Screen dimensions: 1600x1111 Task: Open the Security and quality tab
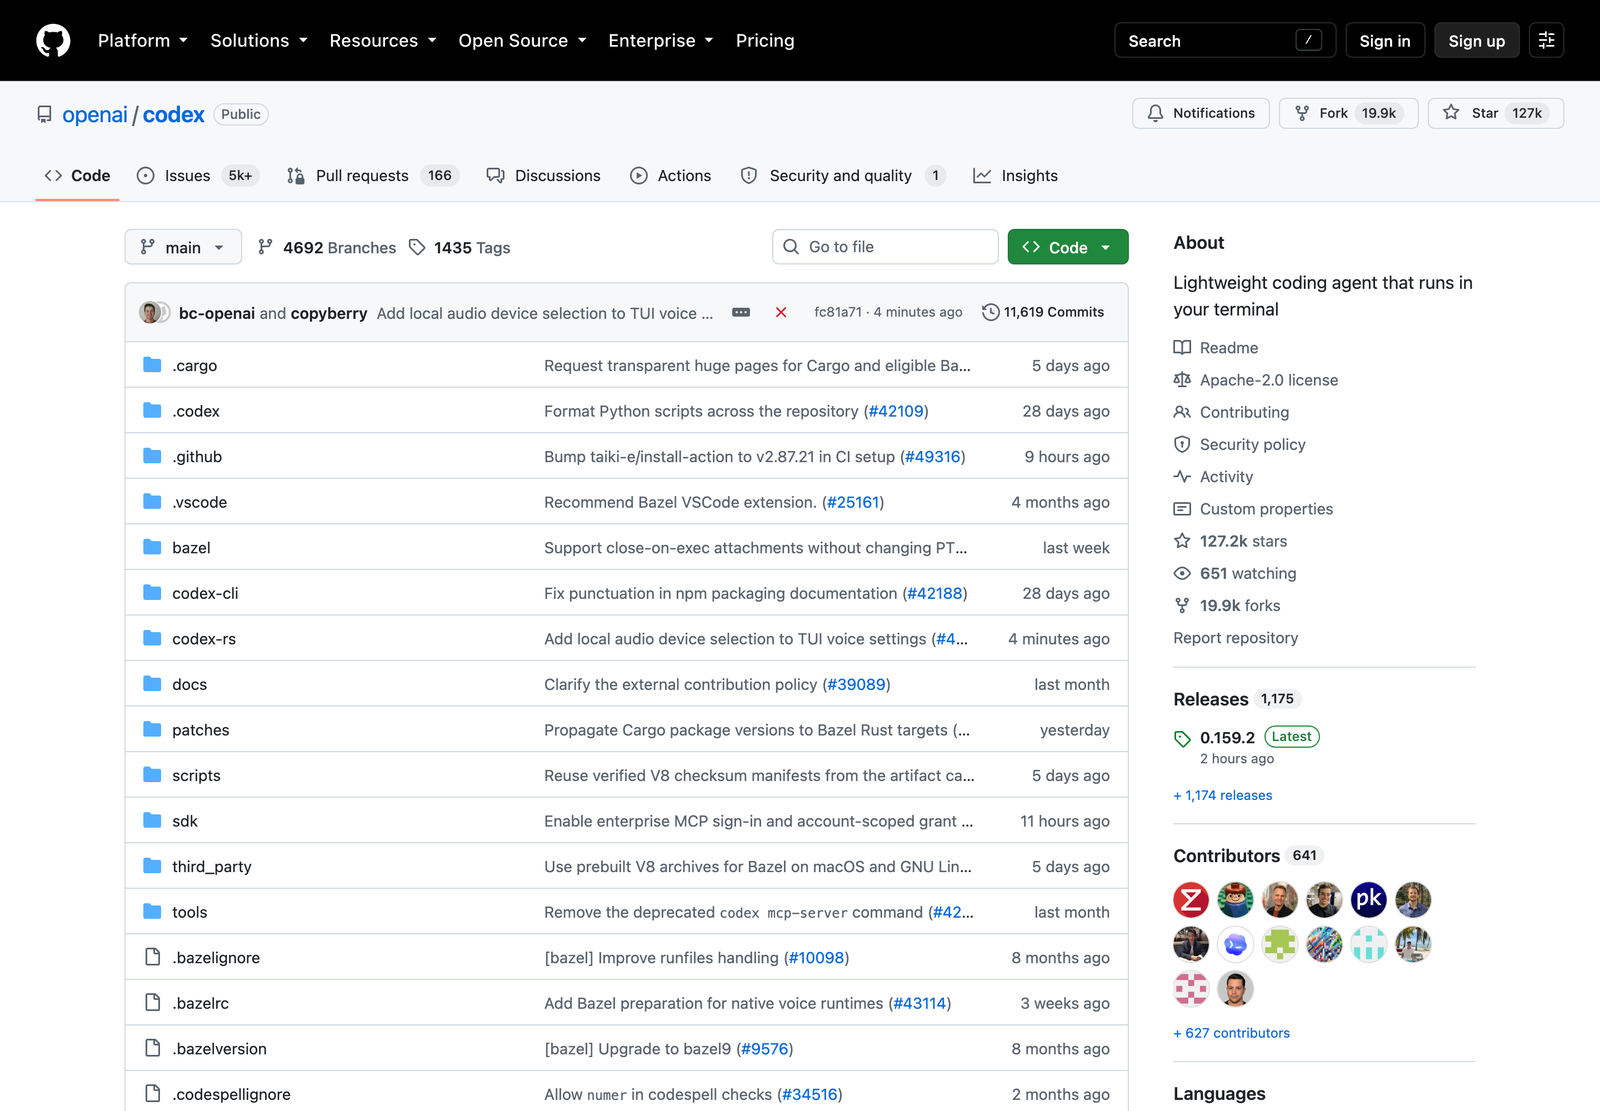point(842,176)
